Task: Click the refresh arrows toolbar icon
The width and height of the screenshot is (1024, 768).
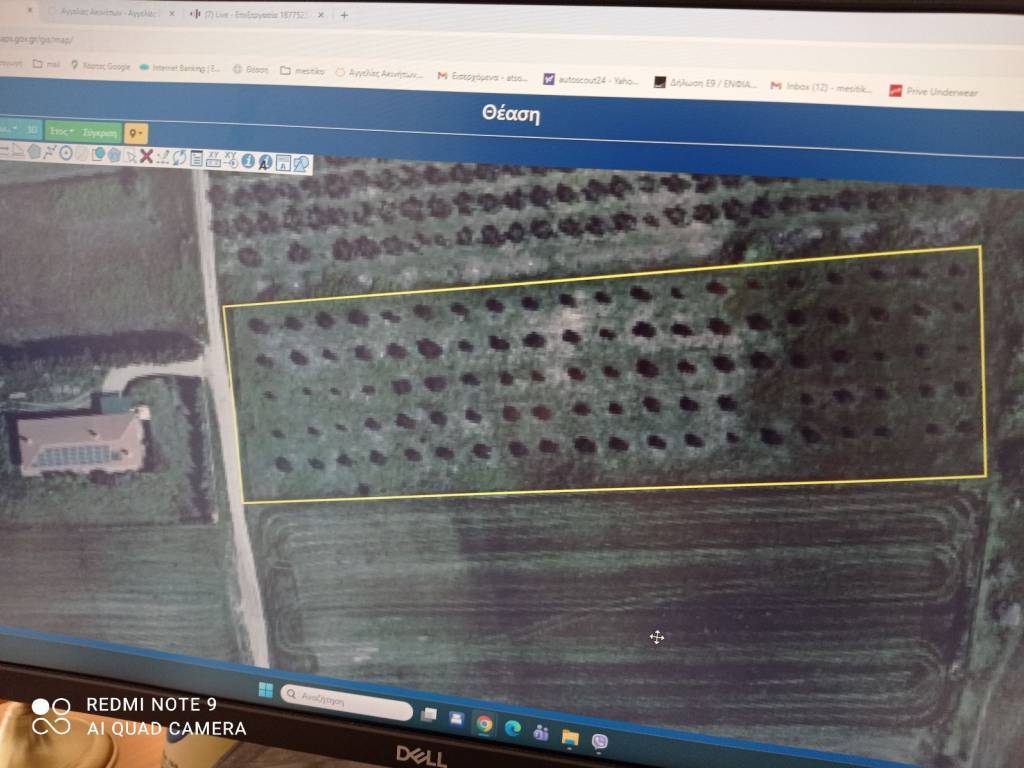Action: (x=178, y=157)
